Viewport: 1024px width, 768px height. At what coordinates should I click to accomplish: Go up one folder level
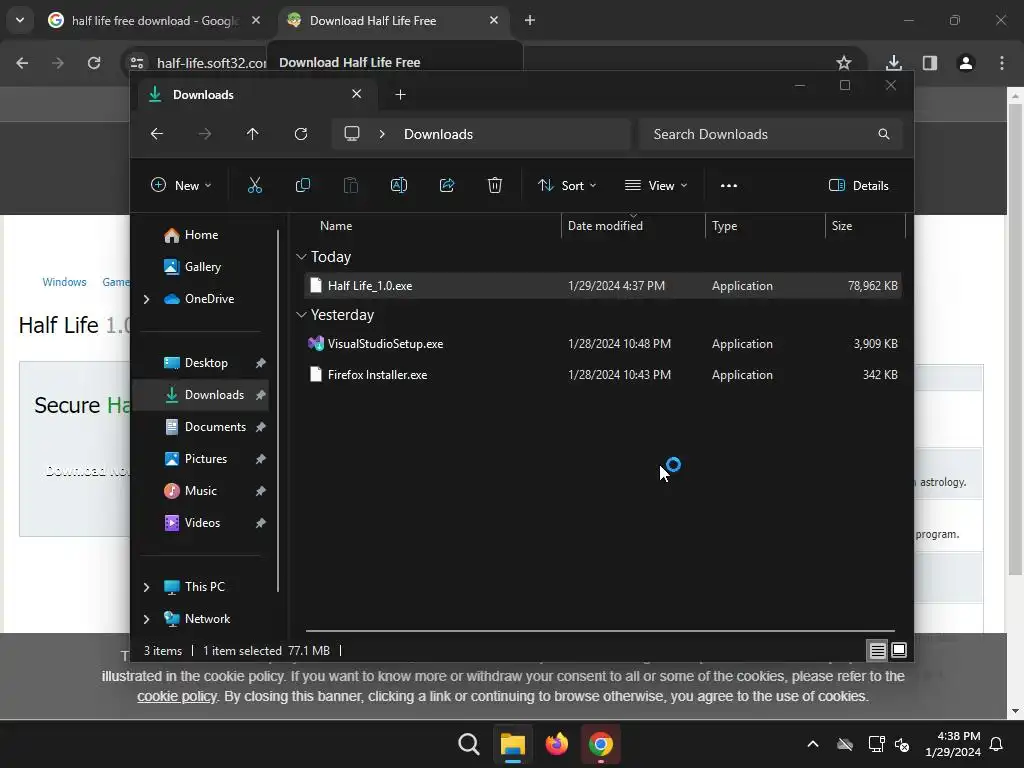click(253, 134)
